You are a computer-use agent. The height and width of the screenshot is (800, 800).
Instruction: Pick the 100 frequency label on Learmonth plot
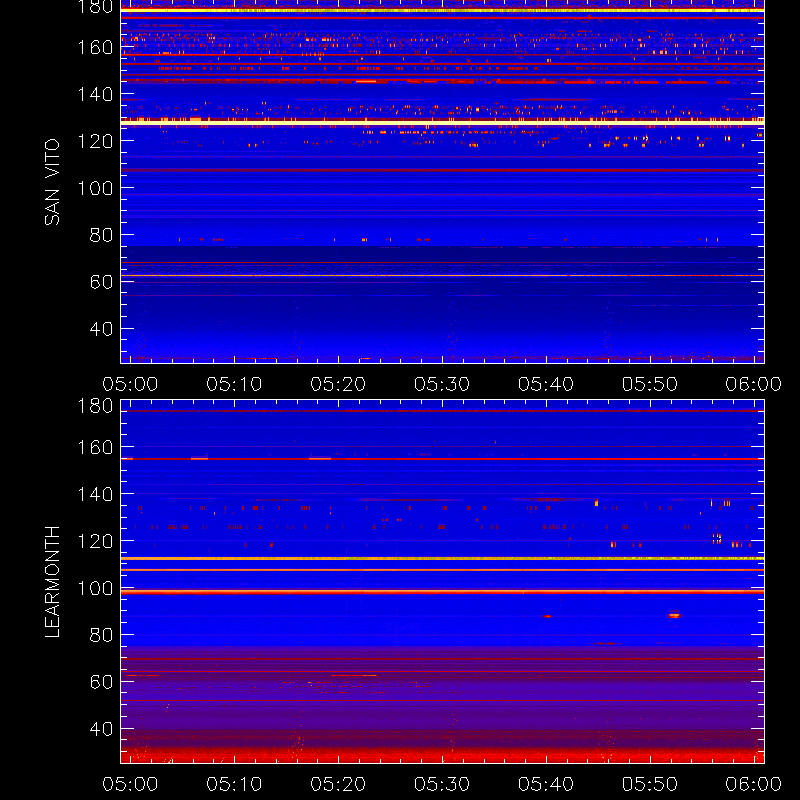95,588
